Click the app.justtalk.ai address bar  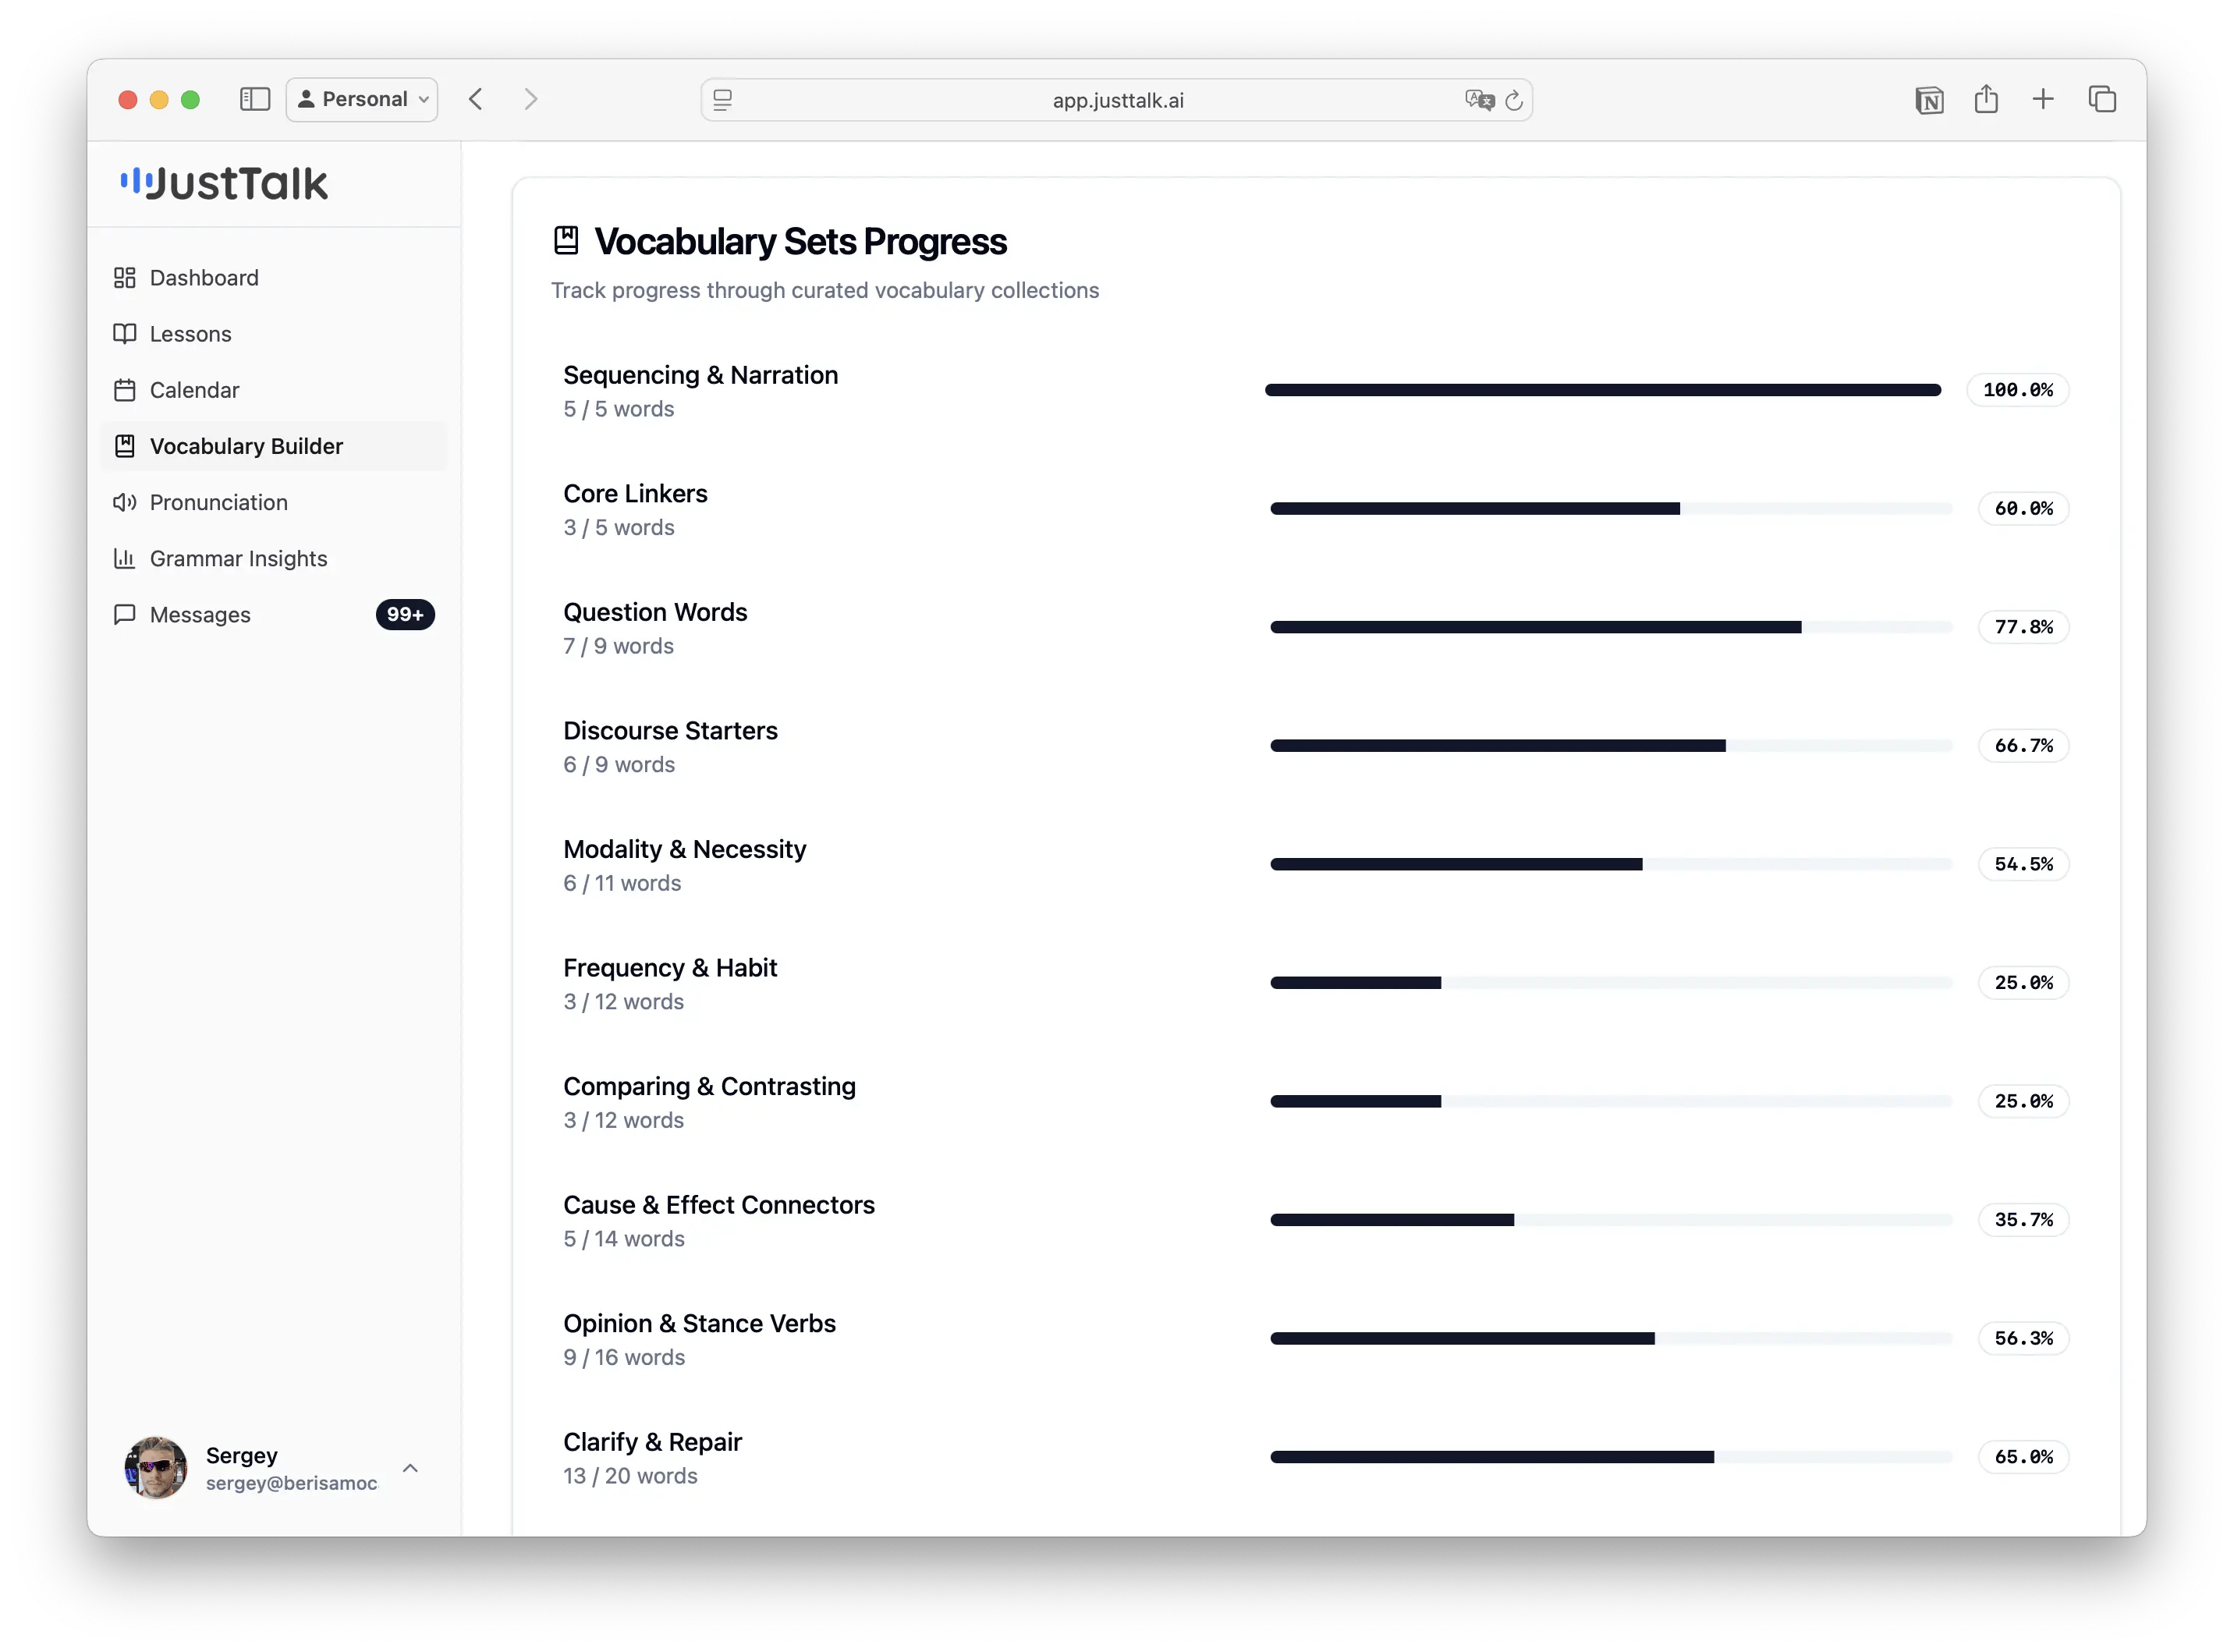1116,100
